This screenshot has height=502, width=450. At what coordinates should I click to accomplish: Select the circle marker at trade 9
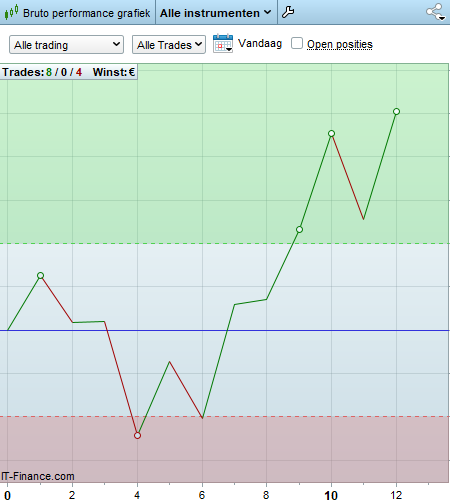[x=299, y=229]
